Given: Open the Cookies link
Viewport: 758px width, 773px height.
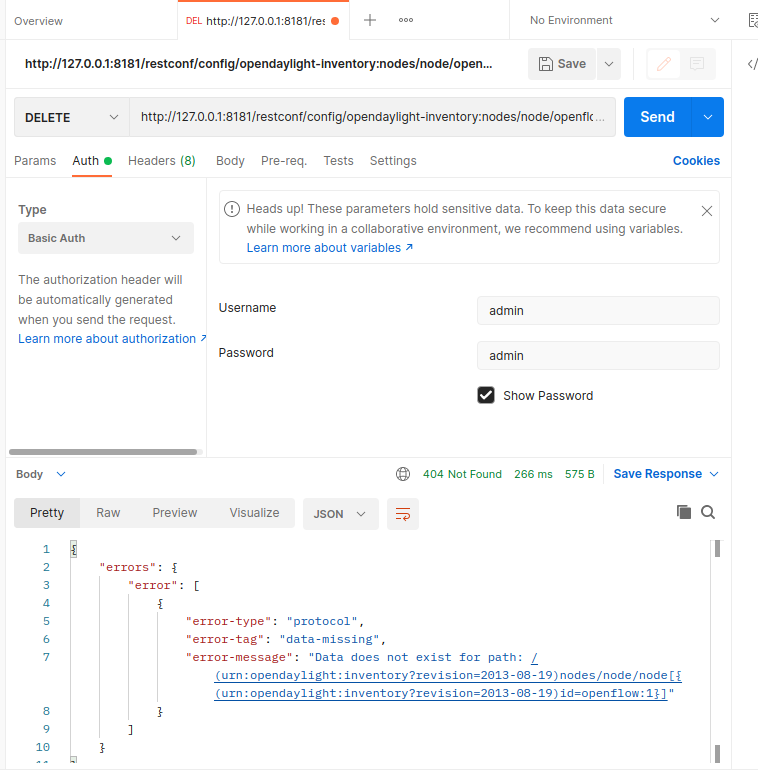Looking at the screenshot, I should click(696, 161).
